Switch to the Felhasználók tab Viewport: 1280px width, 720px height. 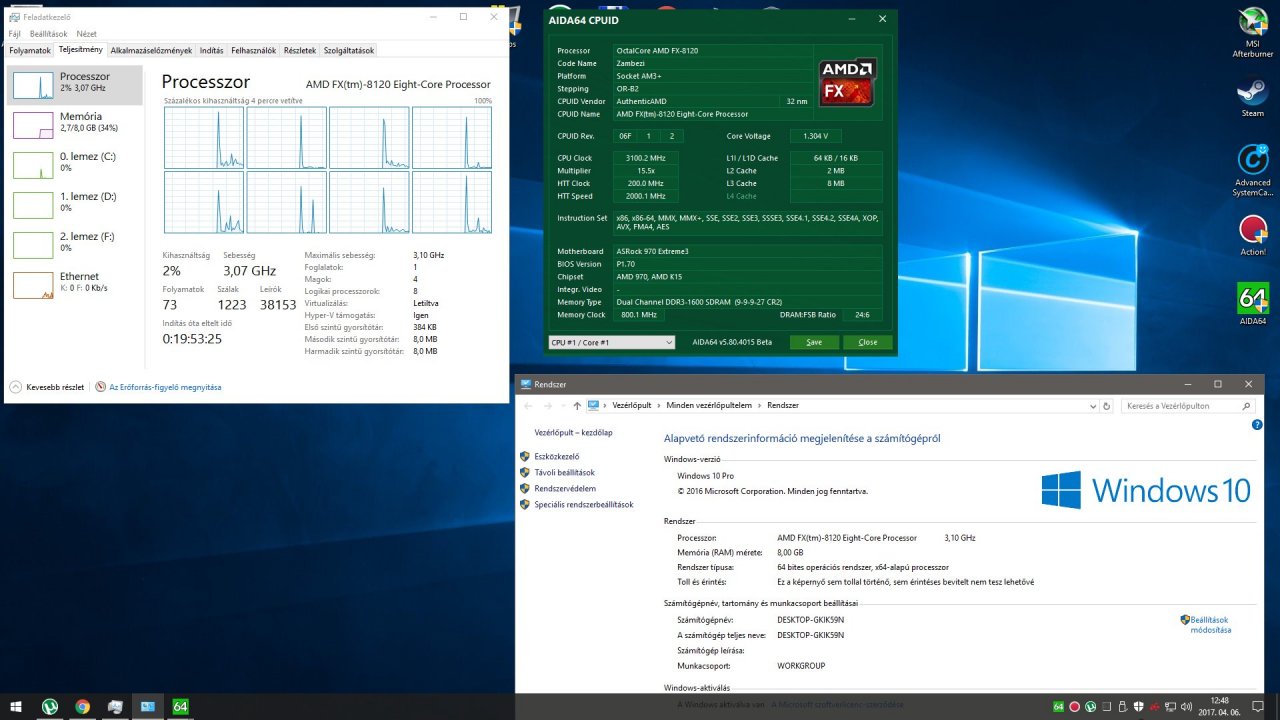click(x=254, y=50)
